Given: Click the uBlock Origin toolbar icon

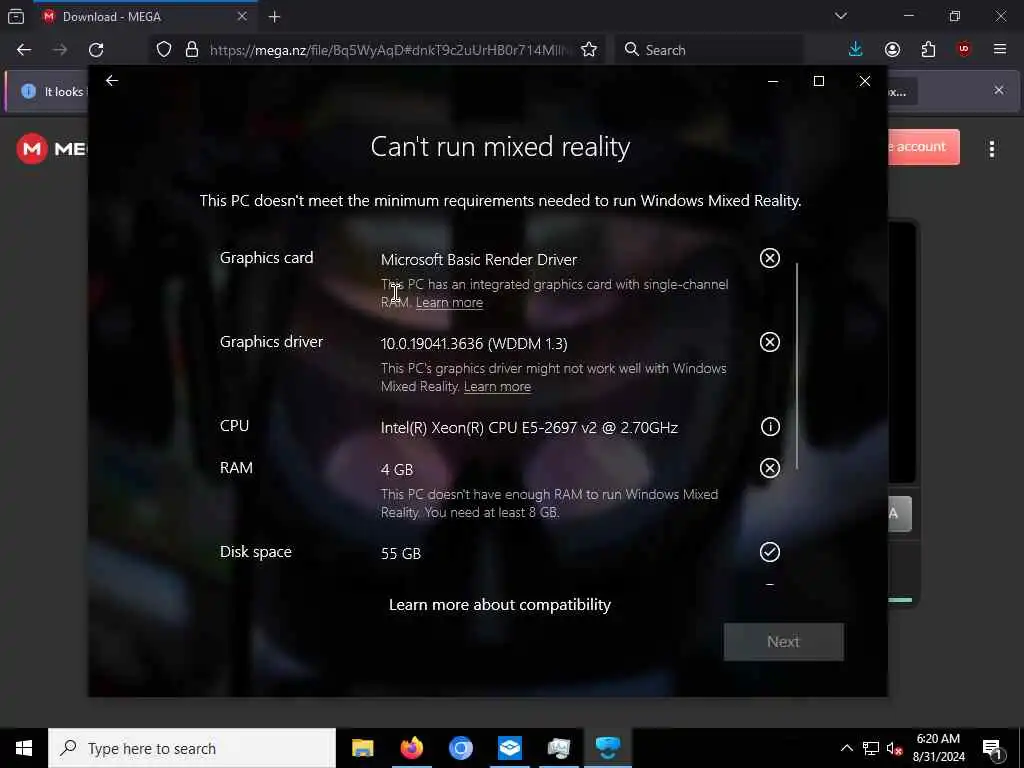Looking at the screenshot, I should pos(964,50).
